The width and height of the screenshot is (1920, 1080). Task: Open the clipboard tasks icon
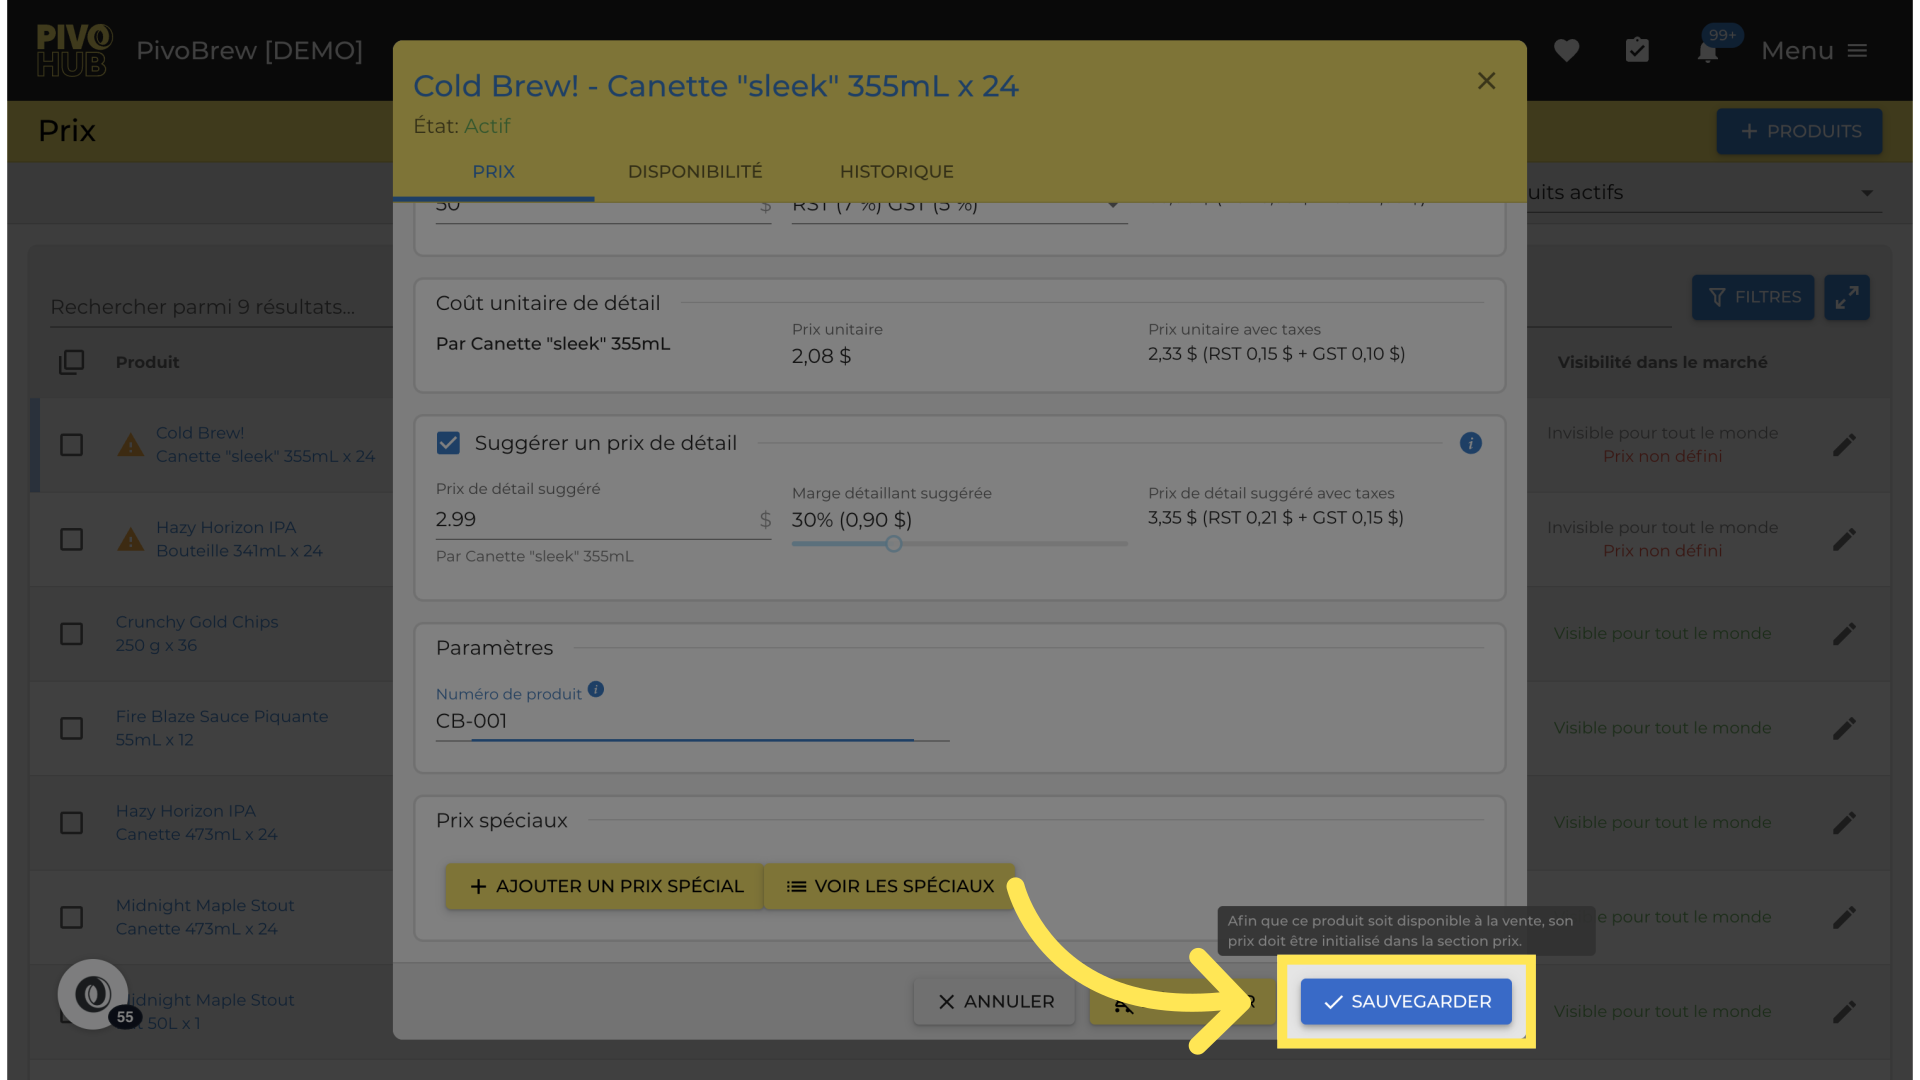point(1637,50)
